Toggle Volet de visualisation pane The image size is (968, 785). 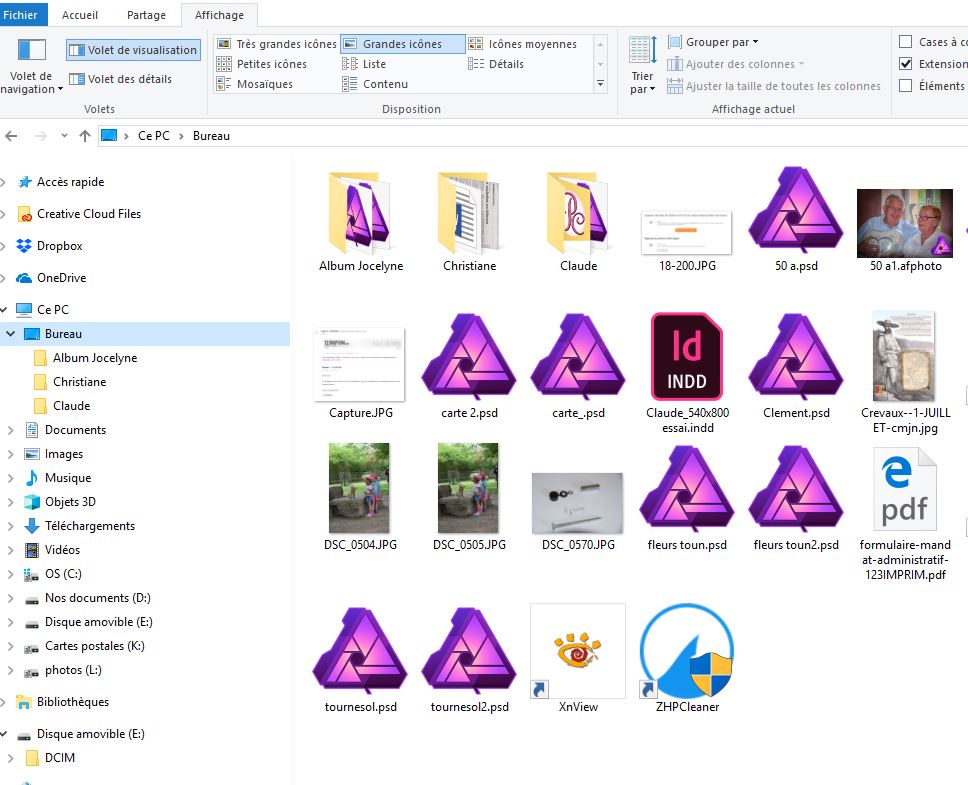point(133,50)
